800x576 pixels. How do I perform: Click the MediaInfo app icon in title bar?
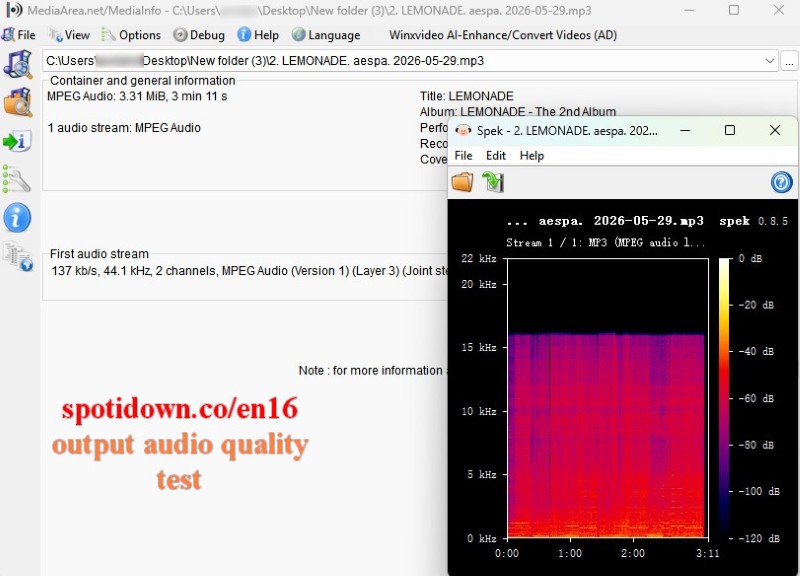tap(14, 10)
